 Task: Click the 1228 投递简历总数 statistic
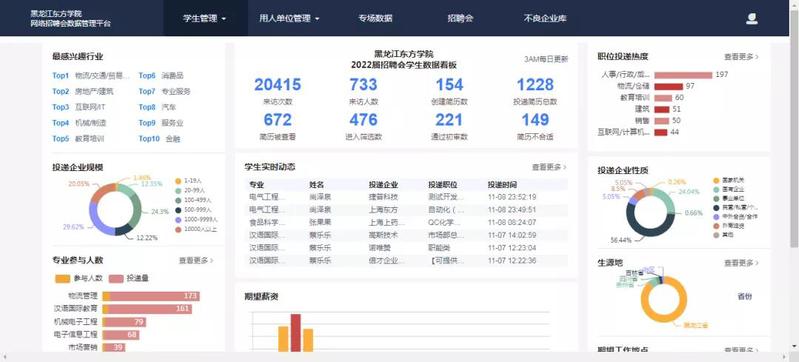535,91
